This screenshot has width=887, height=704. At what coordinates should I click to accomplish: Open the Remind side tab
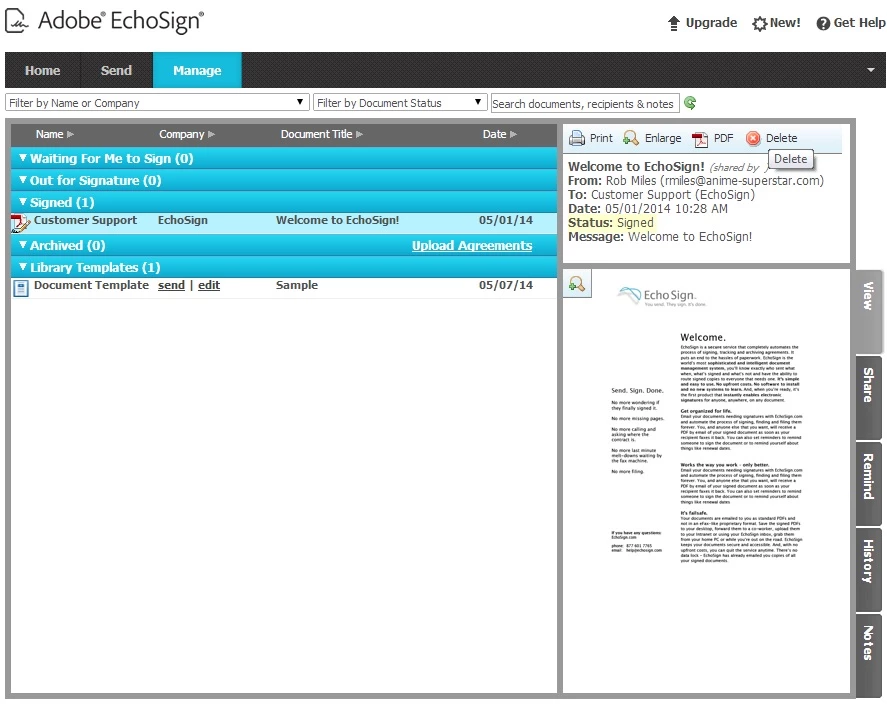point(868,482)
